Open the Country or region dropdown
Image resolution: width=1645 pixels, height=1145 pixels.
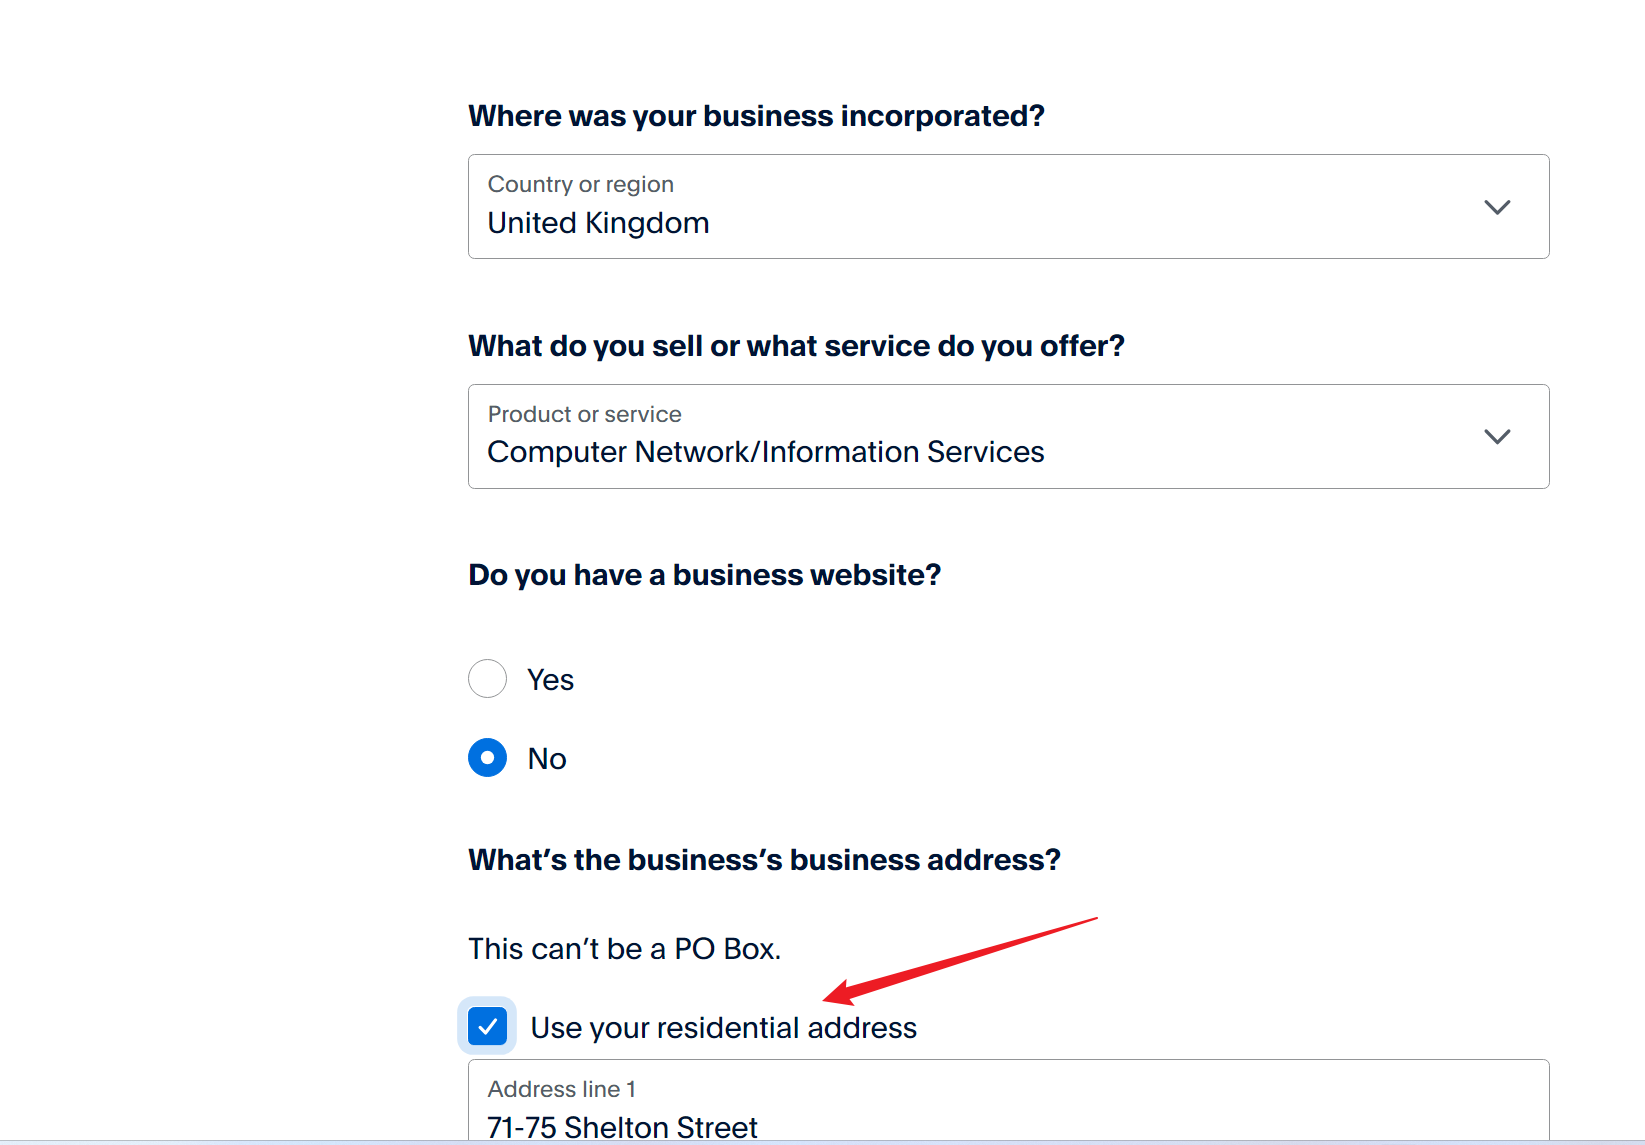[1008, 207]
